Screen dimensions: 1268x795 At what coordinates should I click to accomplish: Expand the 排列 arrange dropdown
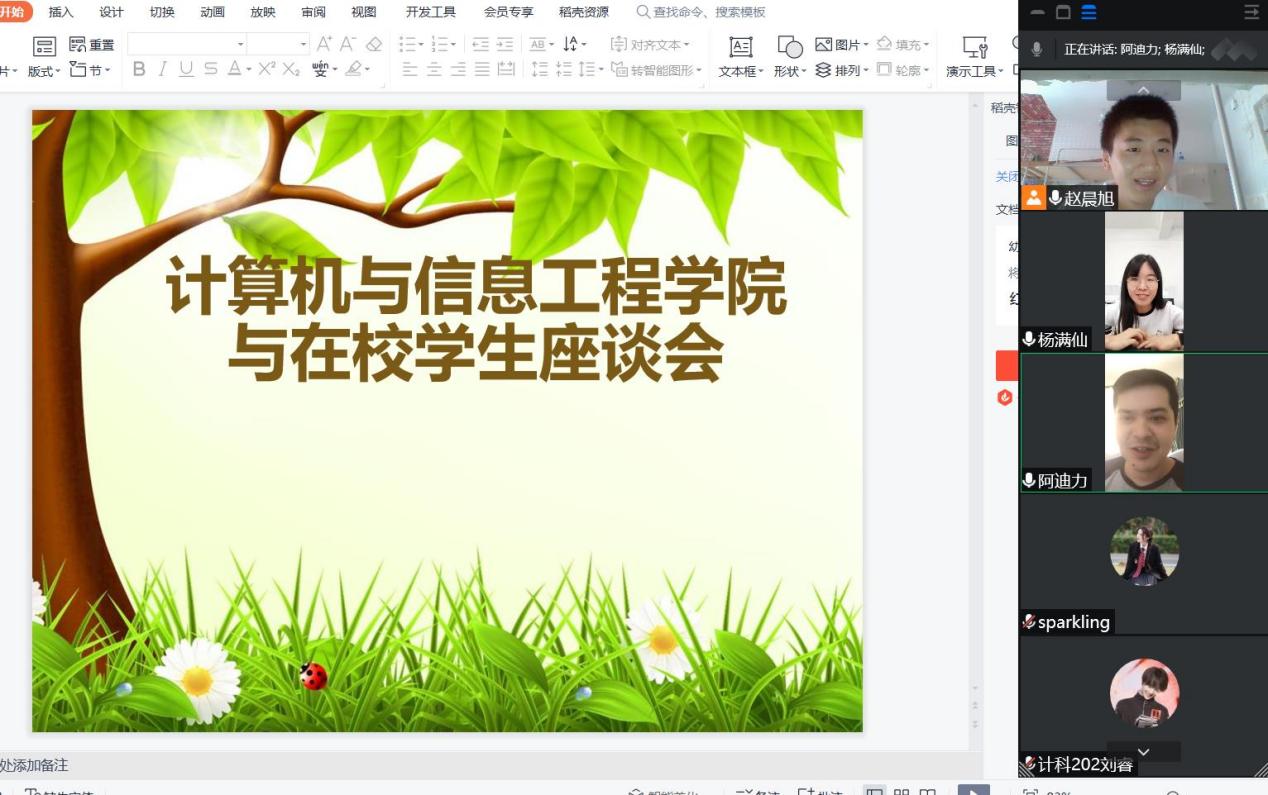coord(866,70)
